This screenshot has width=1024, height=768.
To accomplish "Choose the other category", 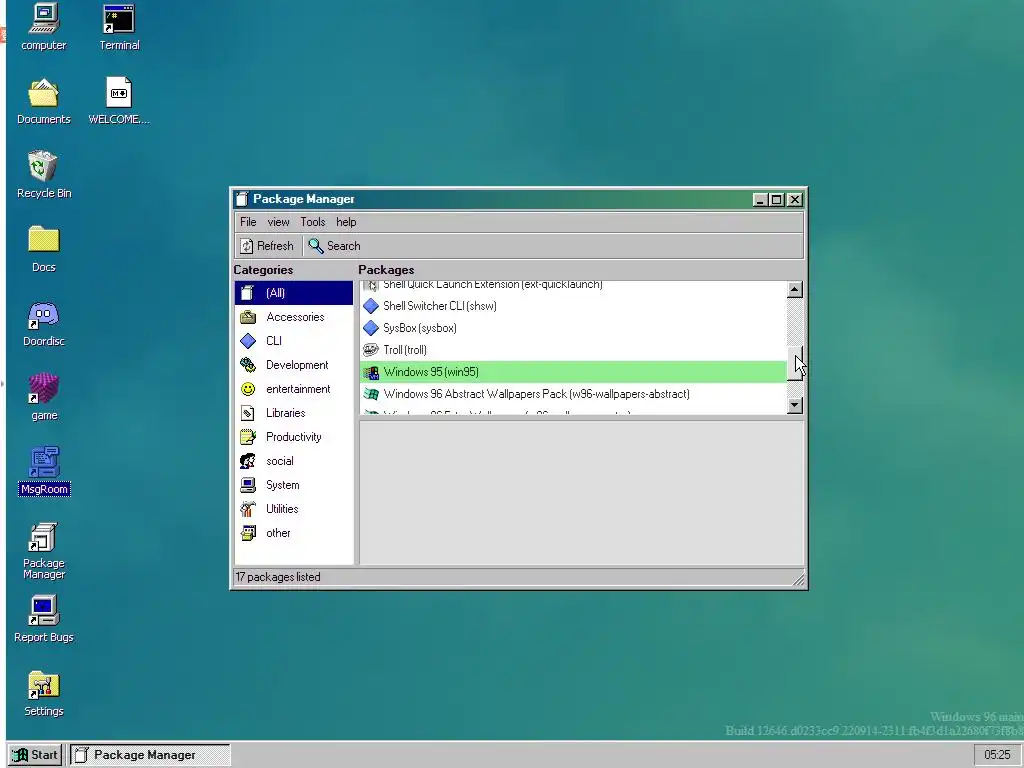I will (294, 533).
